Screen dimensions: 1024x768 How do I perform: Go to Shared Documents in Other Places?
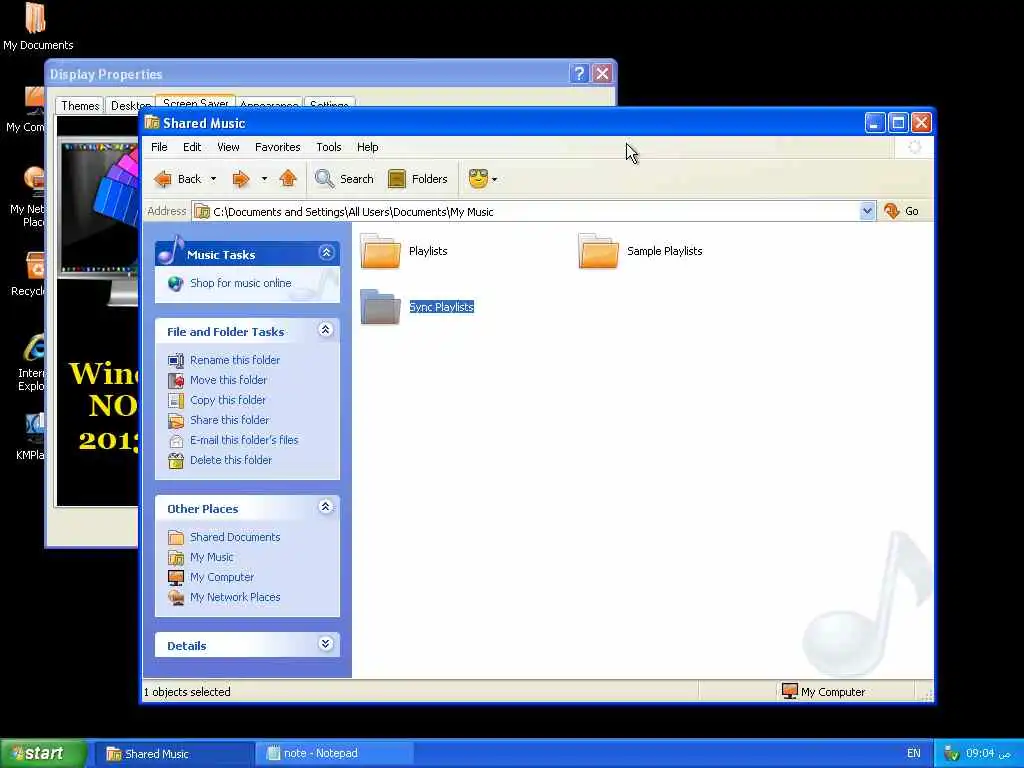click(x=234, y=537)
